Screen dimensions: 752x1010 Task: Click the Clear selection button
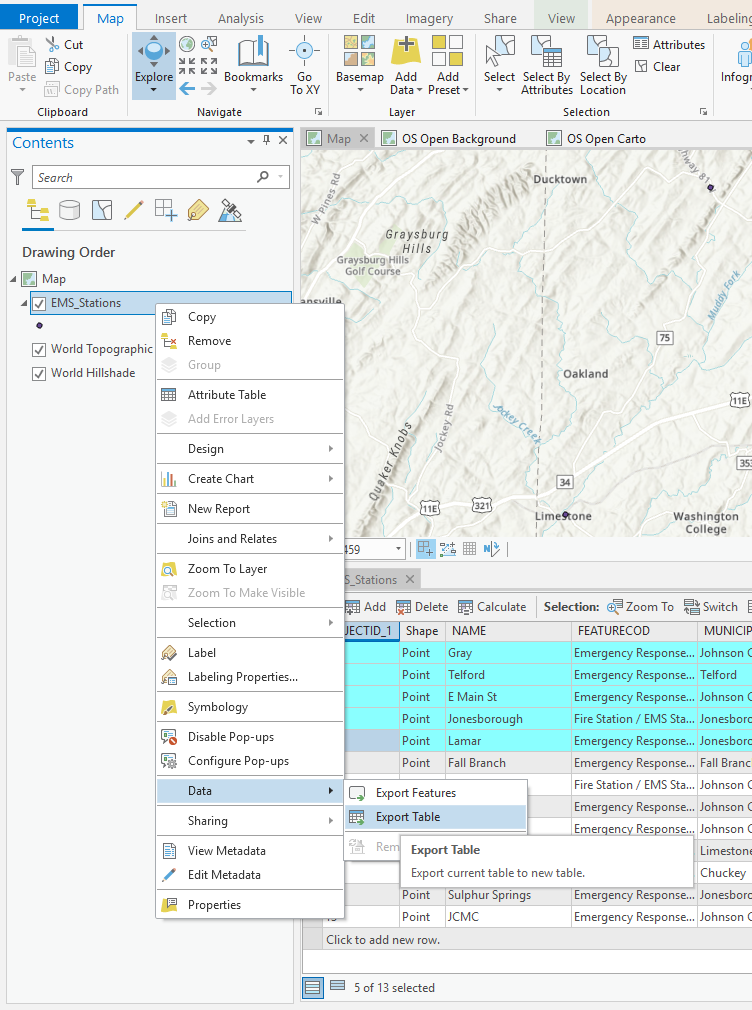(657, 67)
